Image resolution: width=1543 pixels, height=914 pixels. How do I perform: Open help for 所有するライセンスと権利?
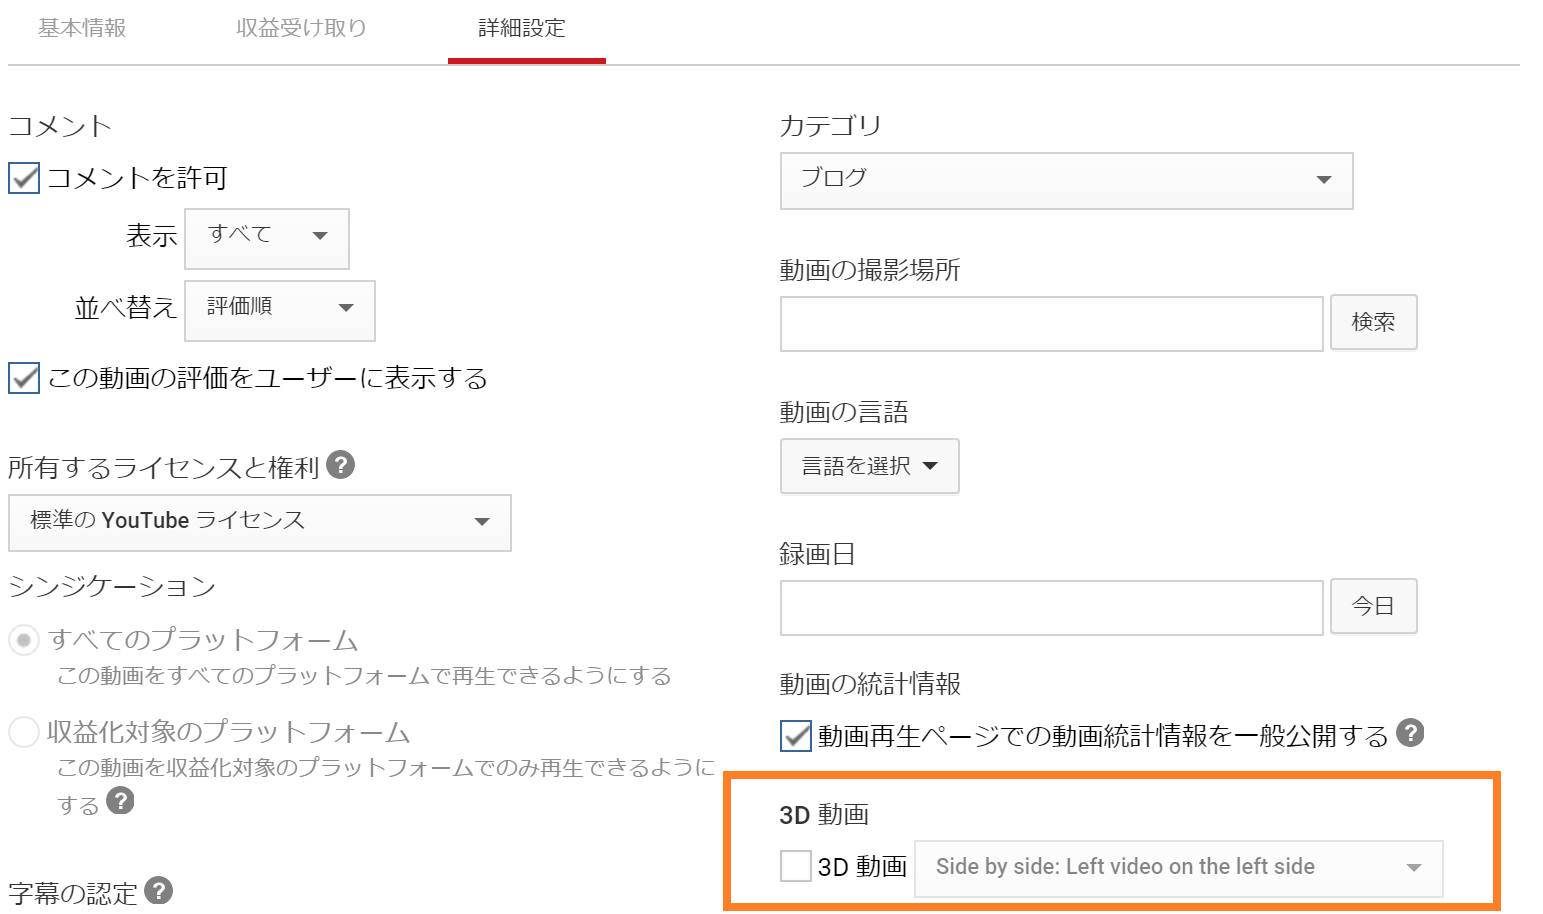pos(341,465)
